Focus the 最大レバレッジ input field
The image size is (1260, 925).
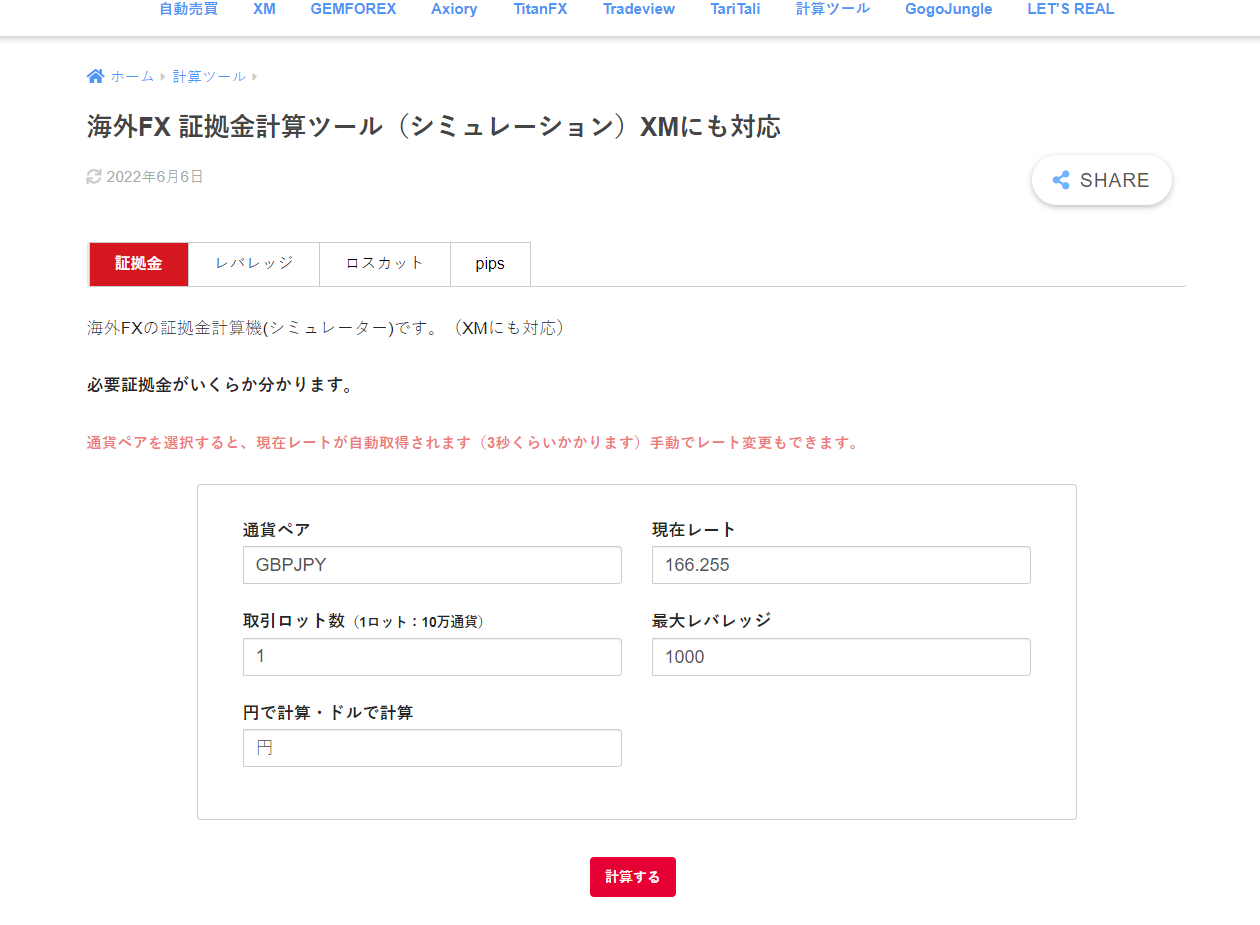point(841,657)
